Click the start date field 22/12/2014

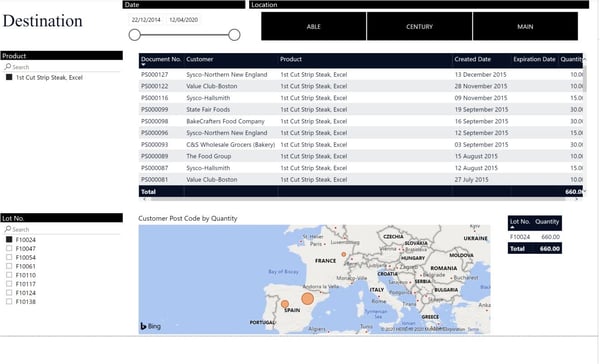click(146, 20)
